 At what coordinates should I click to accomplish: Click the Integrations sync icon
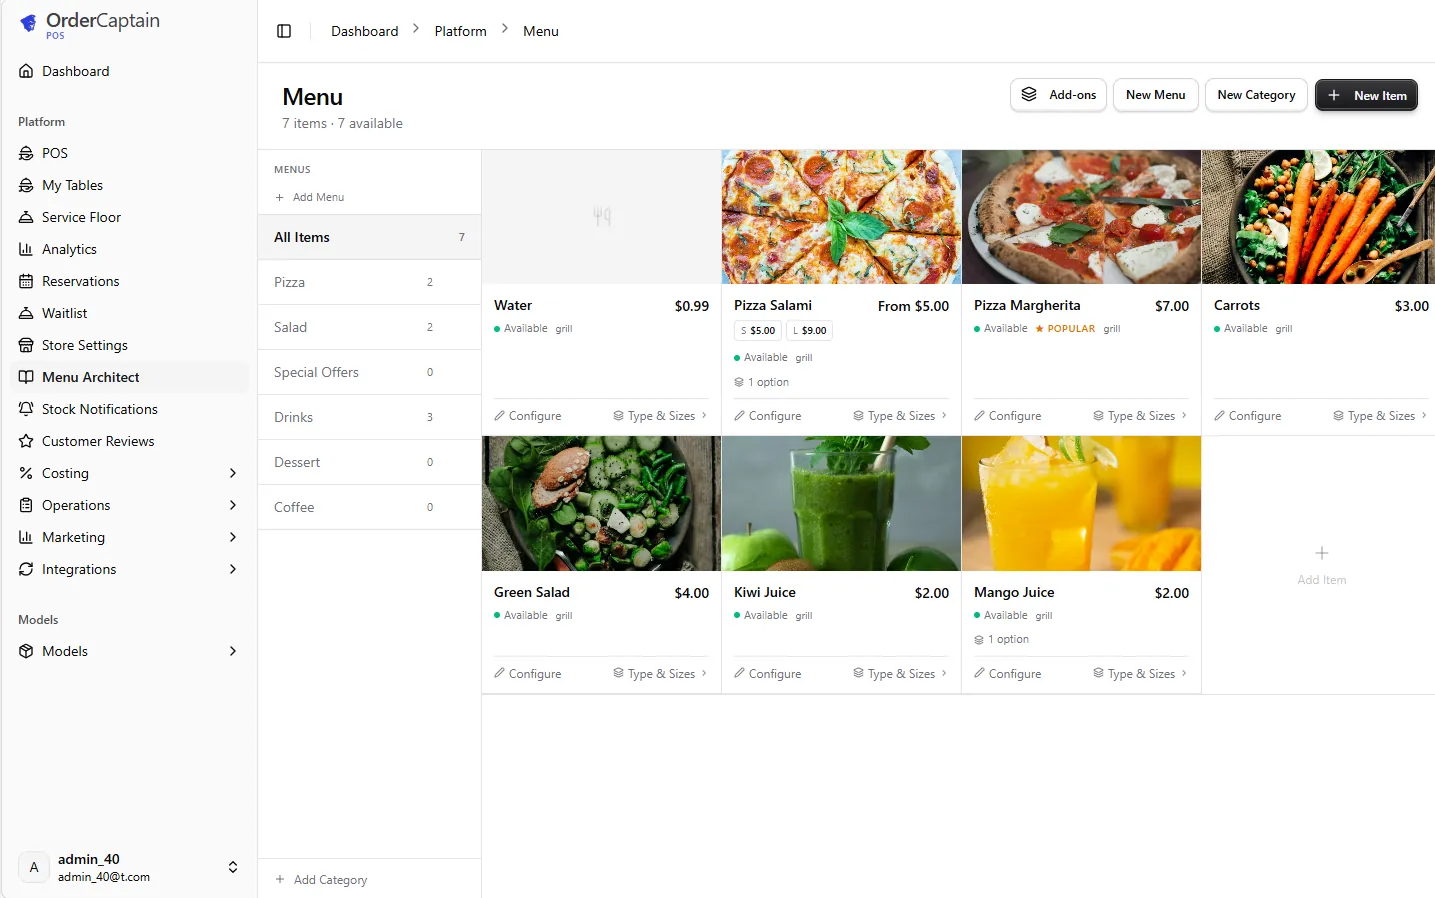click(x=26, y=569)
